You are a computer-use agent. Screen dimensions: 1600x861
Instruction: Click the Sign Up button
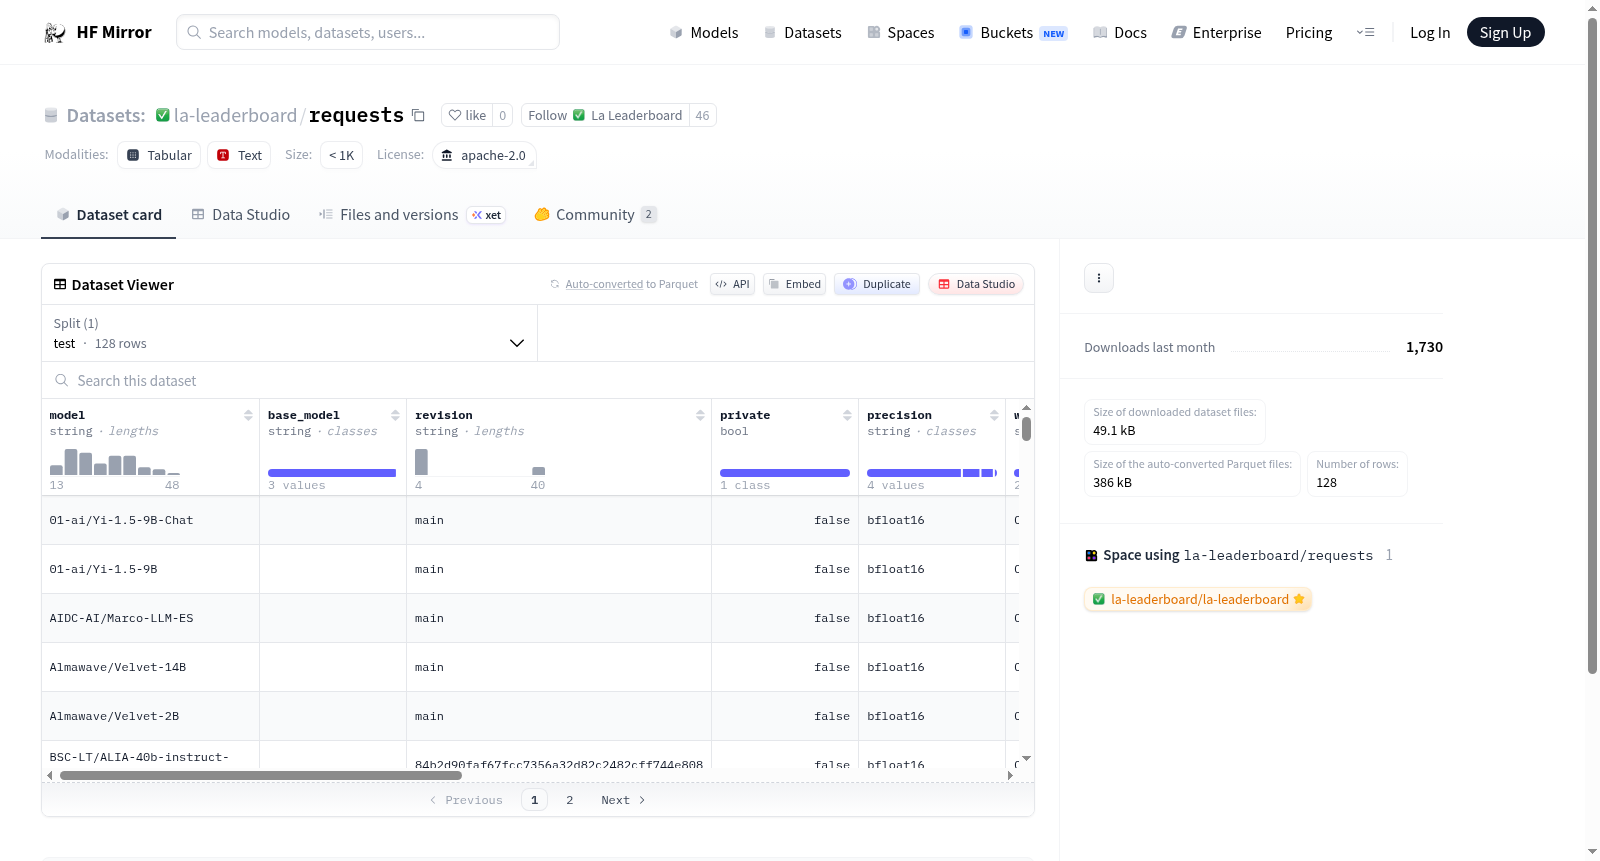coord(1506,33)
